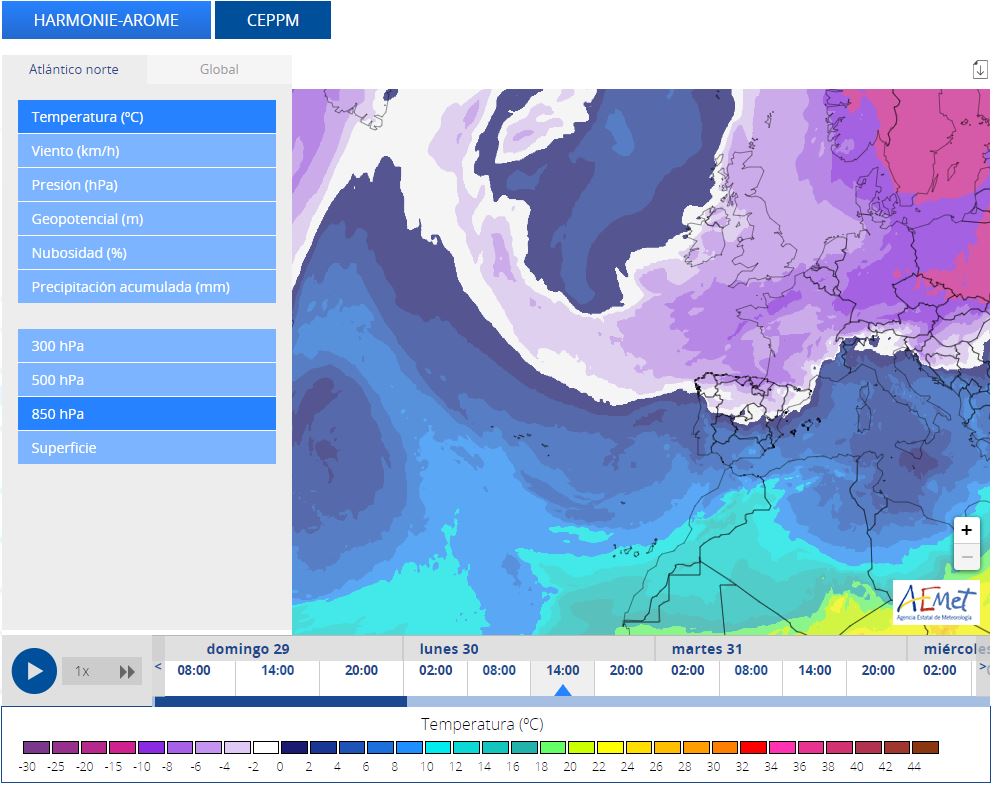Screen dimensions: 994x787
Task: Display Precipitación acumulada (mm)
Action: point(146,287)
